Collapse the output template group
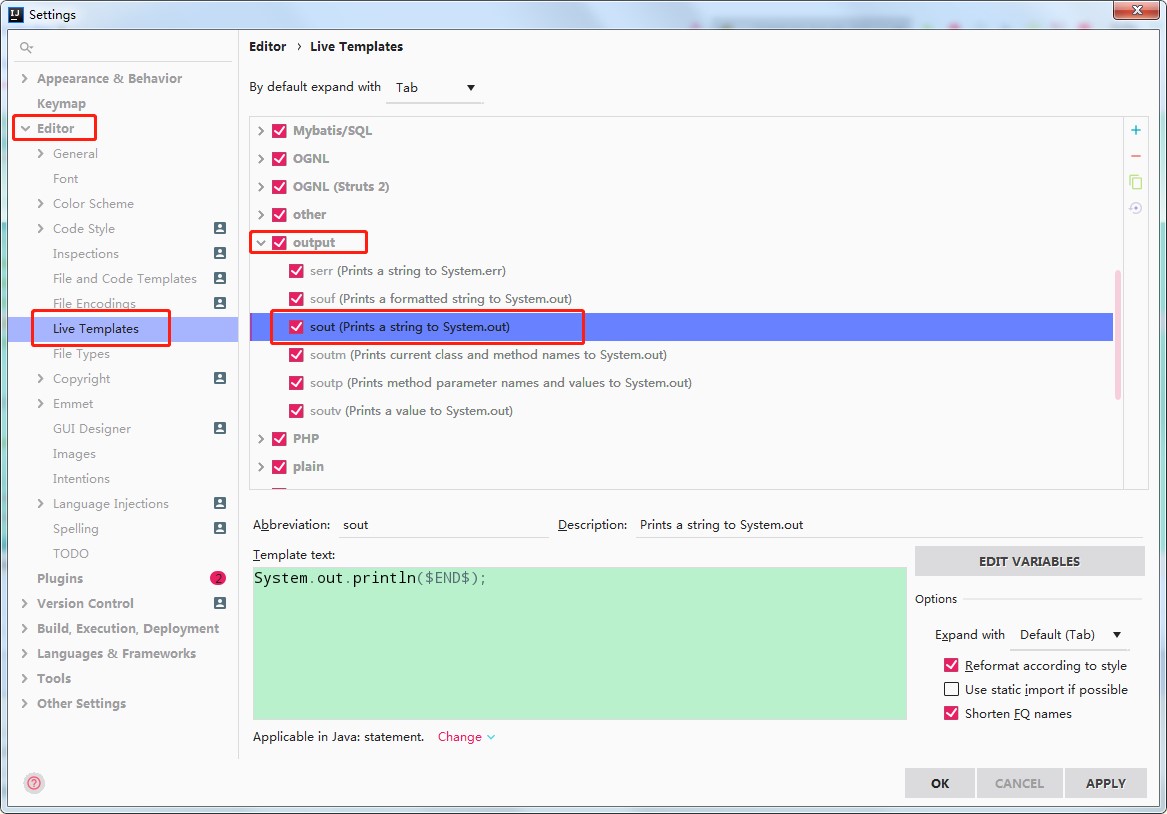Image resolution: width=1167 pixels, height=814 pixels. tap(260, 243)
